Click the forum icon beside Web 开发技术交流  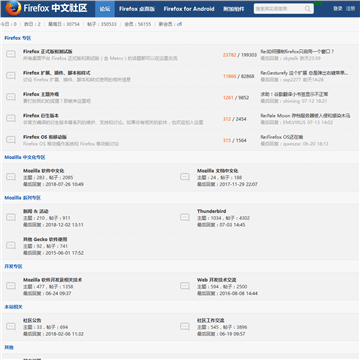[185, 286]
